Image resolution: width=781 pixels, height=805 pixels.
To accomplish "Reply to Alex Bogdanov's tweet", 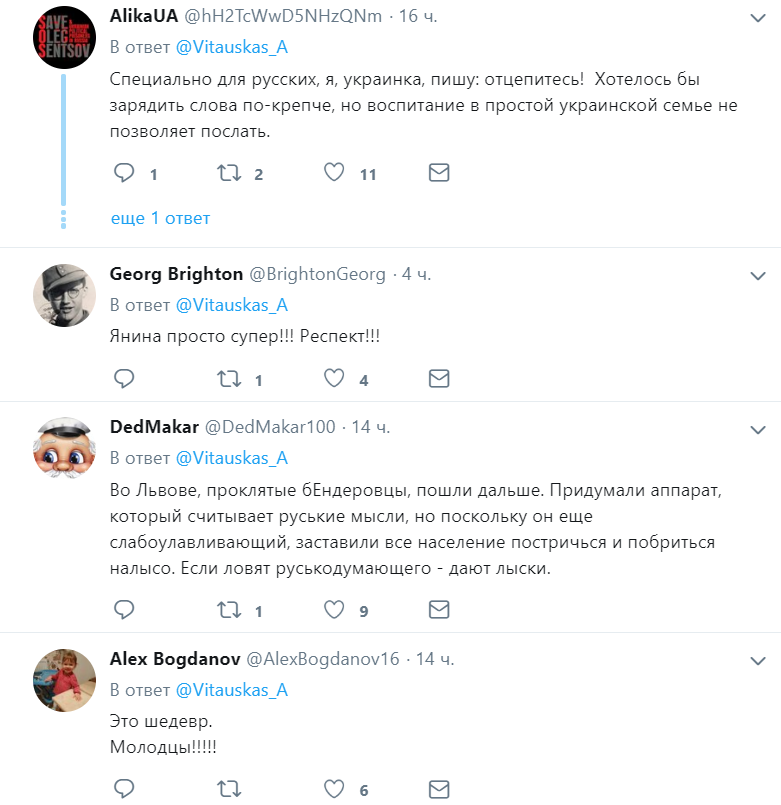I will (124, 789).
